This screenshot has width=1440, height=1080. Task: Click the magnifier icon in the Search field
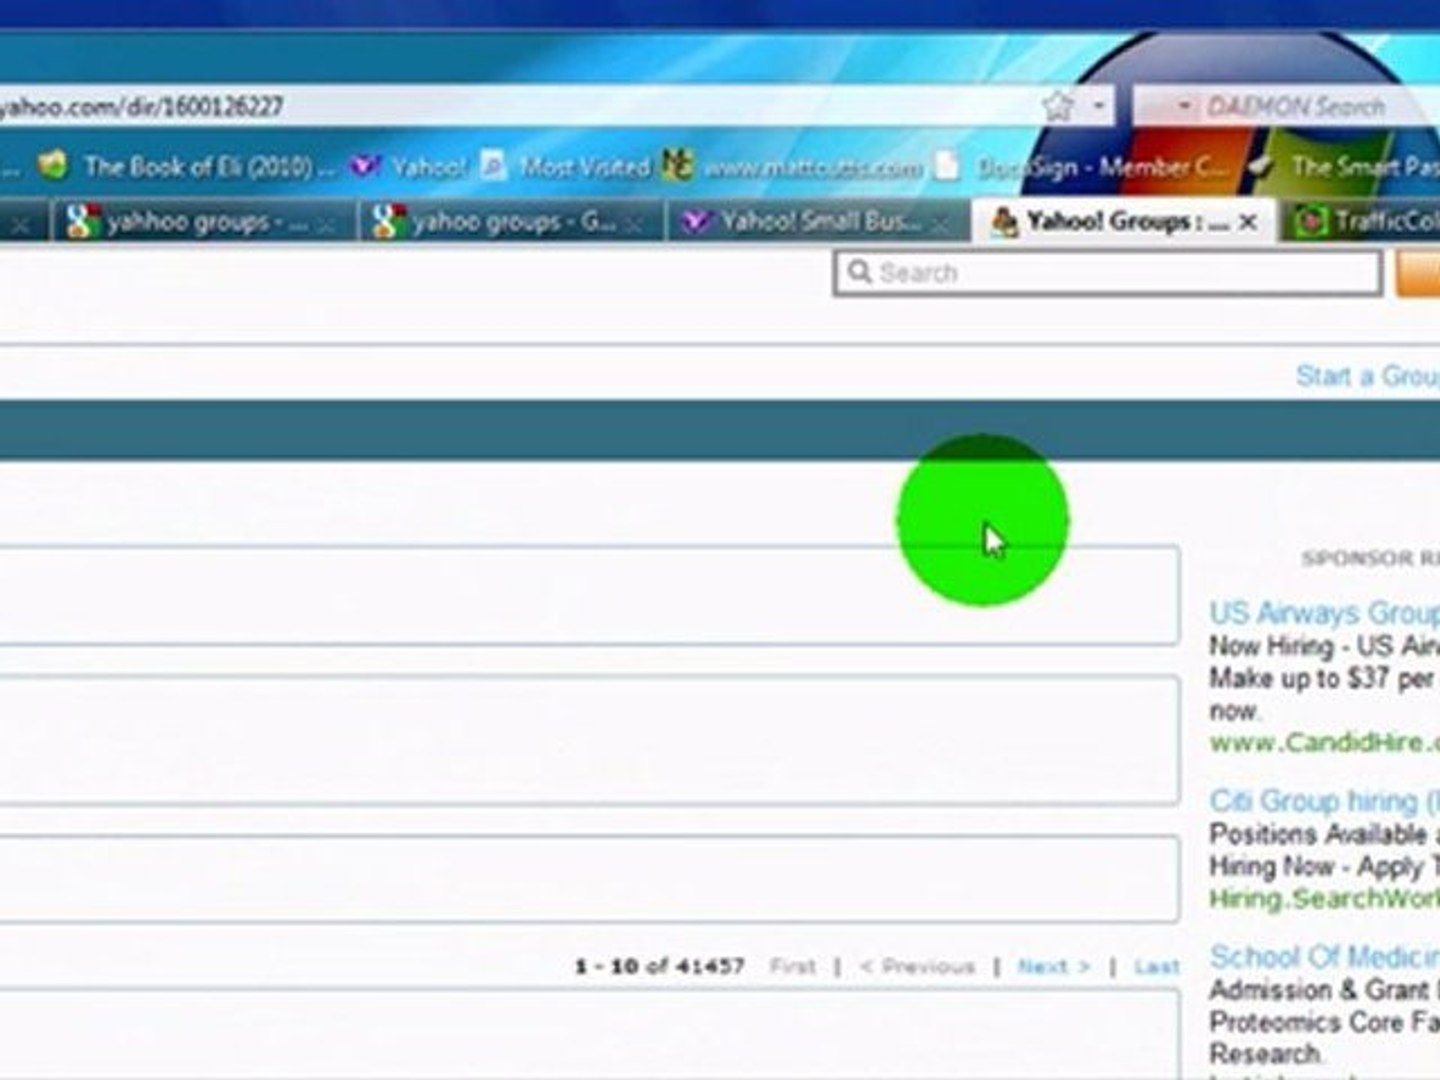coord(859,271)
